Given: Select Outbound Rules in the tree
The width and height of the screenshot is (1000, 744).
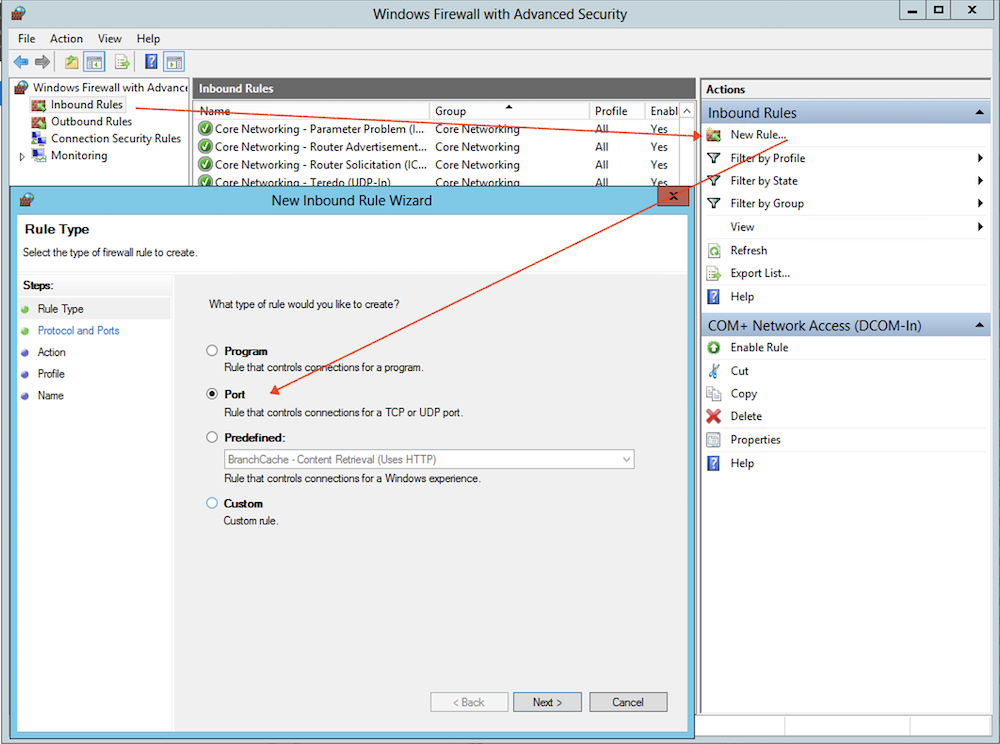Looking at the screenshot, I should 91,122.
